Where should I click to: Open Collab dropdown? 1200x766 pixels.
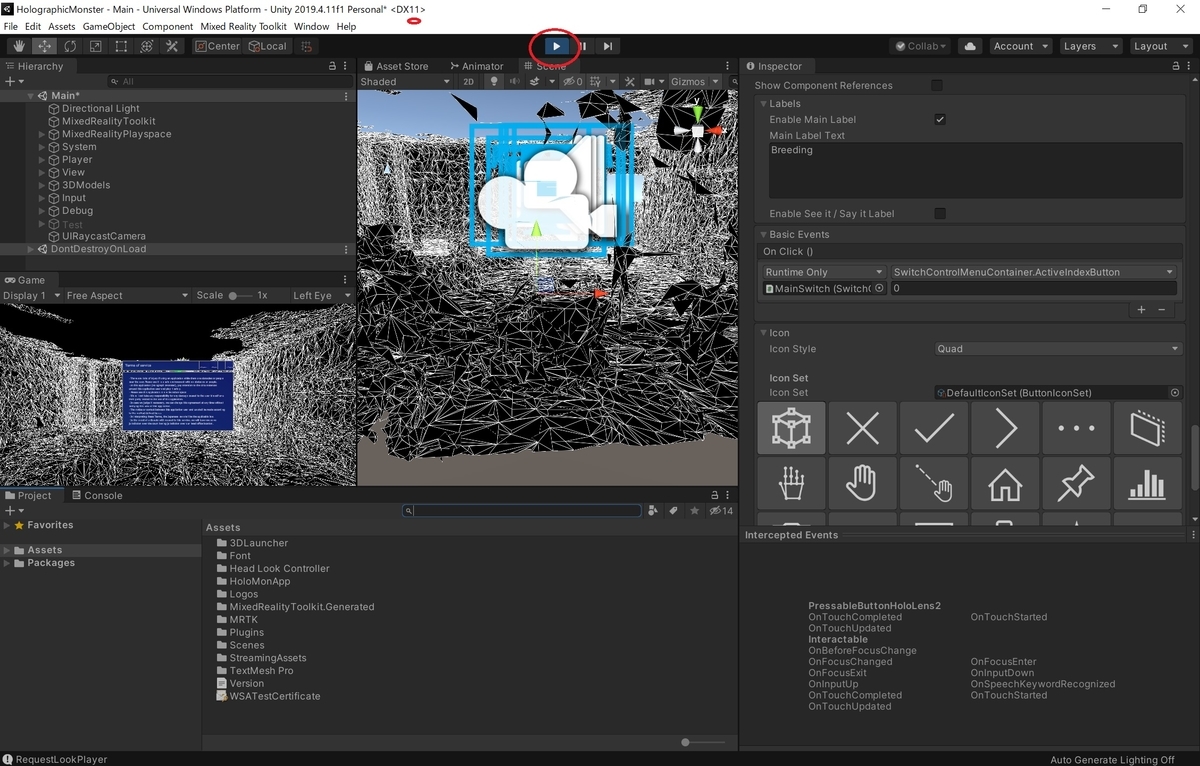[920, 46]
